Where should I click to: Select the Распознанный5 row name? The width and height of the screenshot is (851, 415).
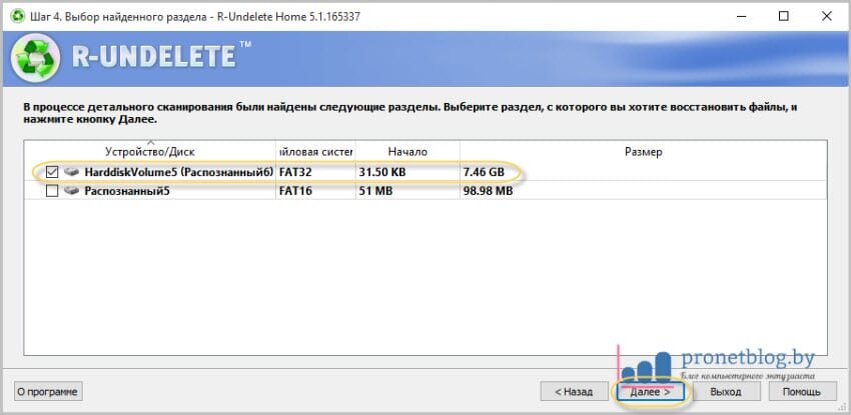coord(127,191)
